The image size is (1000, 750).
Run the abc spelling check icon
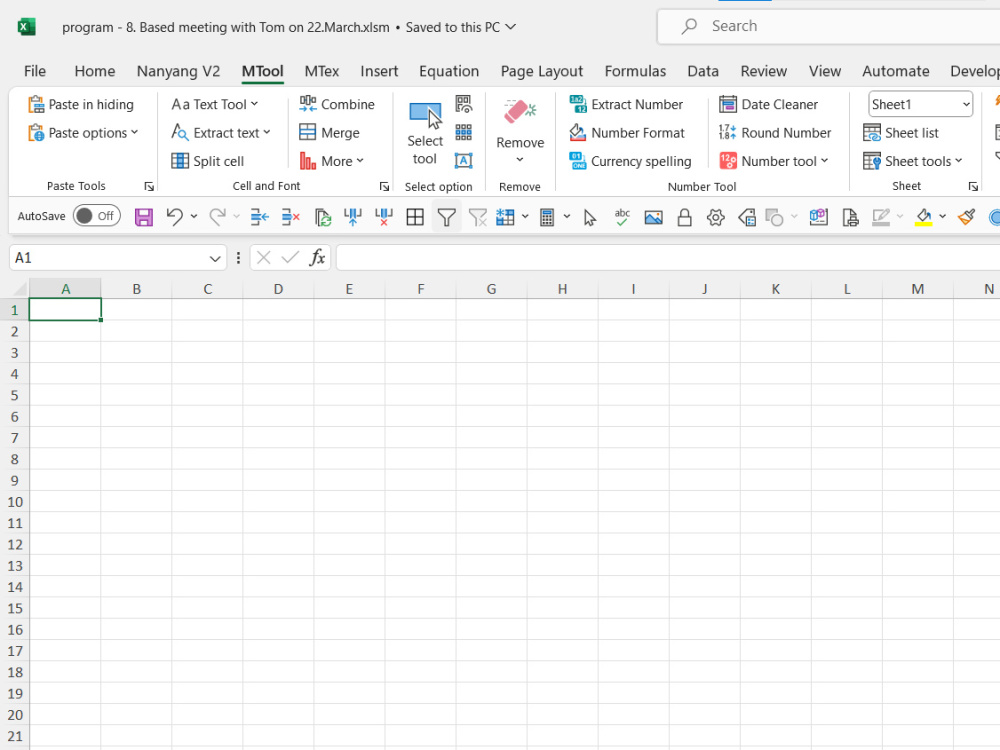tap(622, 217)
